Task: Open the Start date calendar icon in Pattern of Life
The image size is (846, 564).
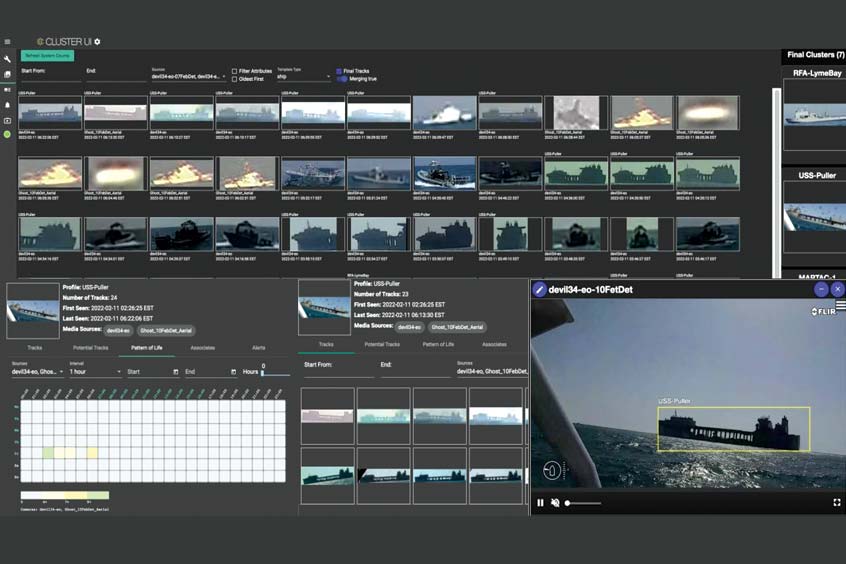Action: coord(176,372)
